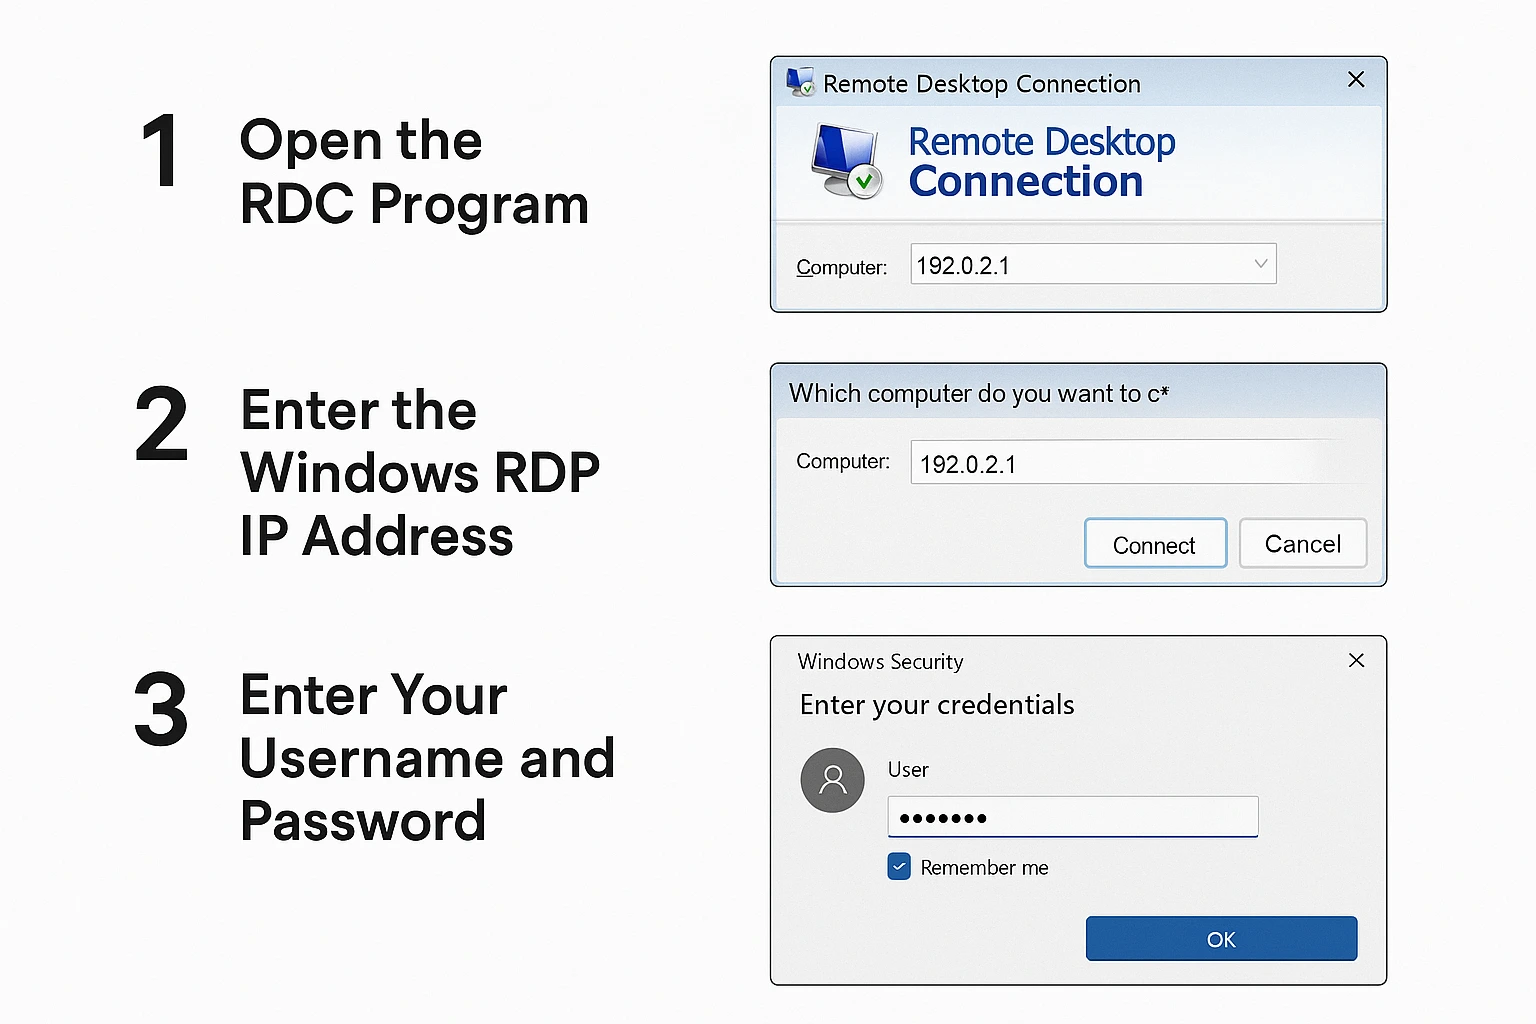Close the Windows Security dialog

tap(1356, 660)
